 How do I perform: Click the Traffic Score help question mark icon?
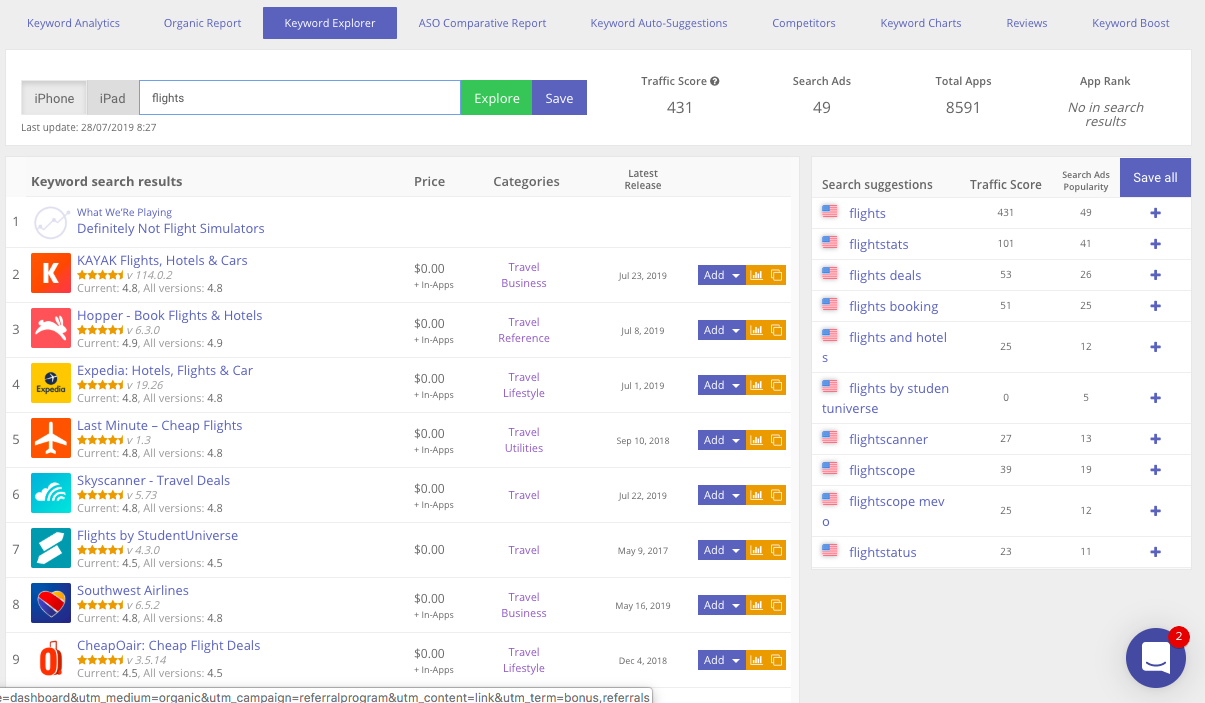715,81
